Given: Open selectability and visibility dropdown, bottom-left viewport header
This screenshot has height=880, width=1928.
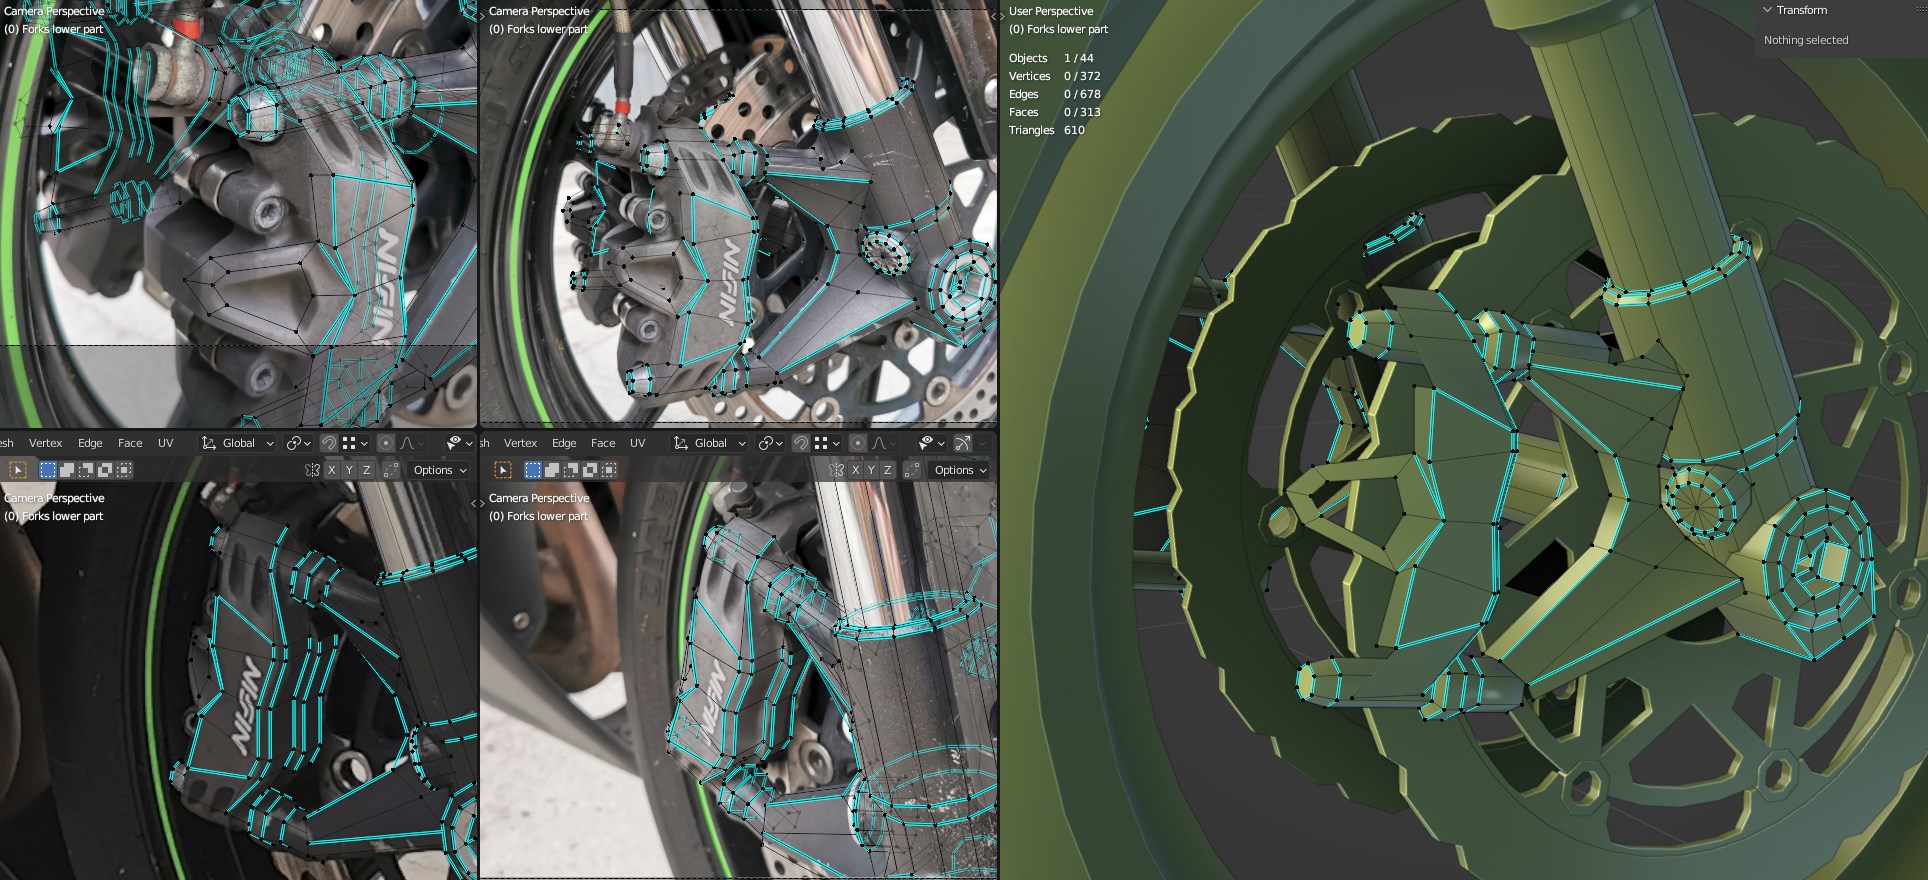Looking at the screenshot, I should 460,443.
